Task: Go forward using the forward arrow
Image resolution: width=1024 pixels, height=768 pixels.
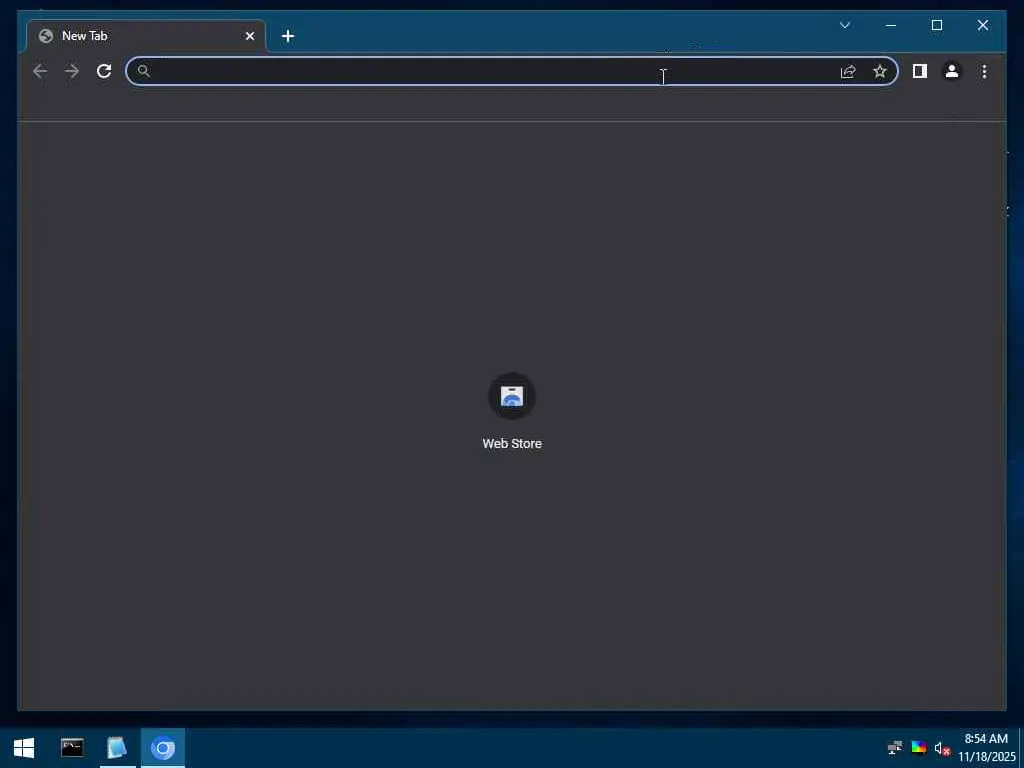Action: click(72, 71)
